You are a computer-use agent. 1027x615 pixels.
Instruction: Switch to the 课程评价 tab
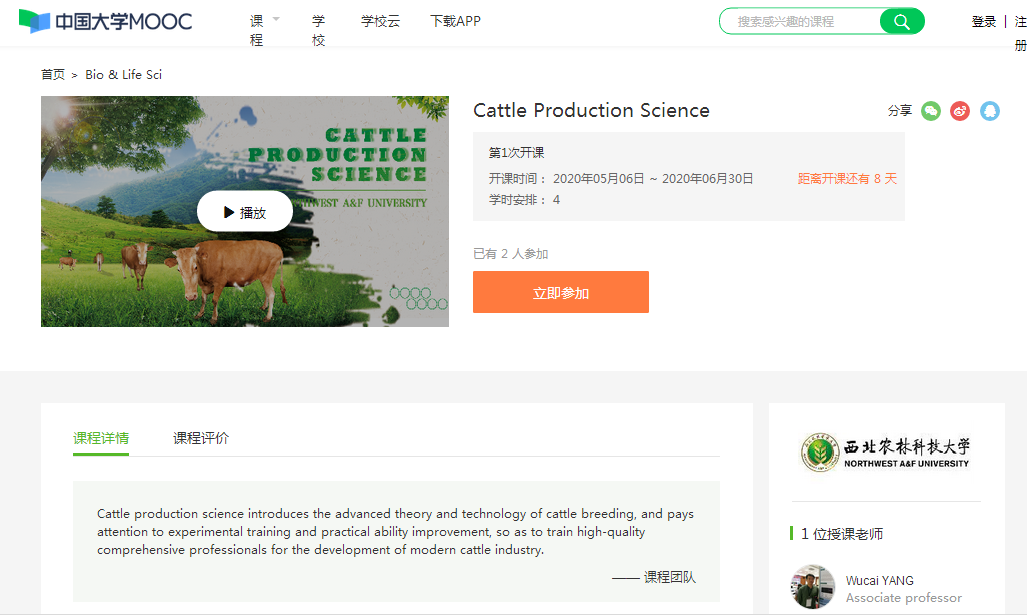tap(201, 438)
